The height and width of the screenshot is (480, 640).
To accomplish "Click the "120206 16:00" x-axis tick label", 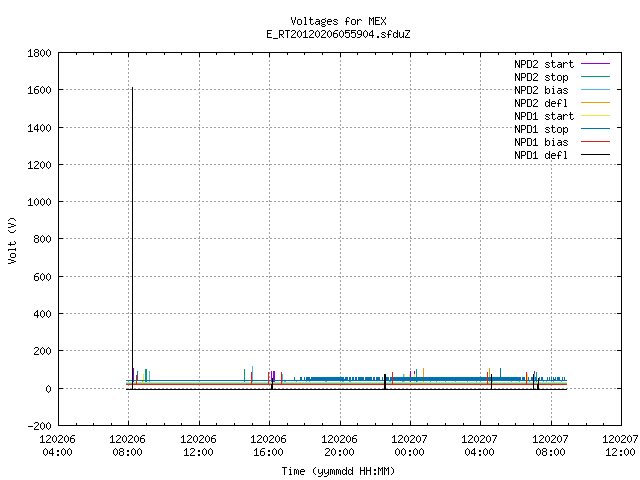I will (268, 446).
